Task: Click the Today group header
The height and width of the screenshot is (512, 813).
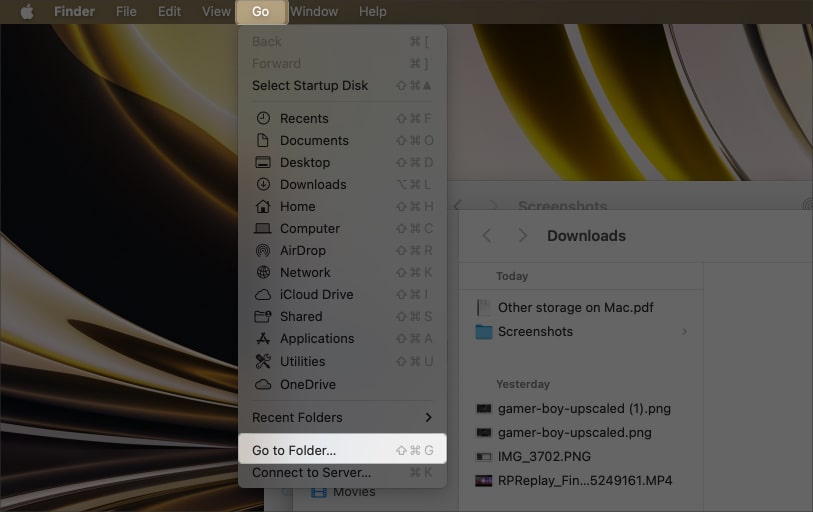Action: [x=512, y=276]
